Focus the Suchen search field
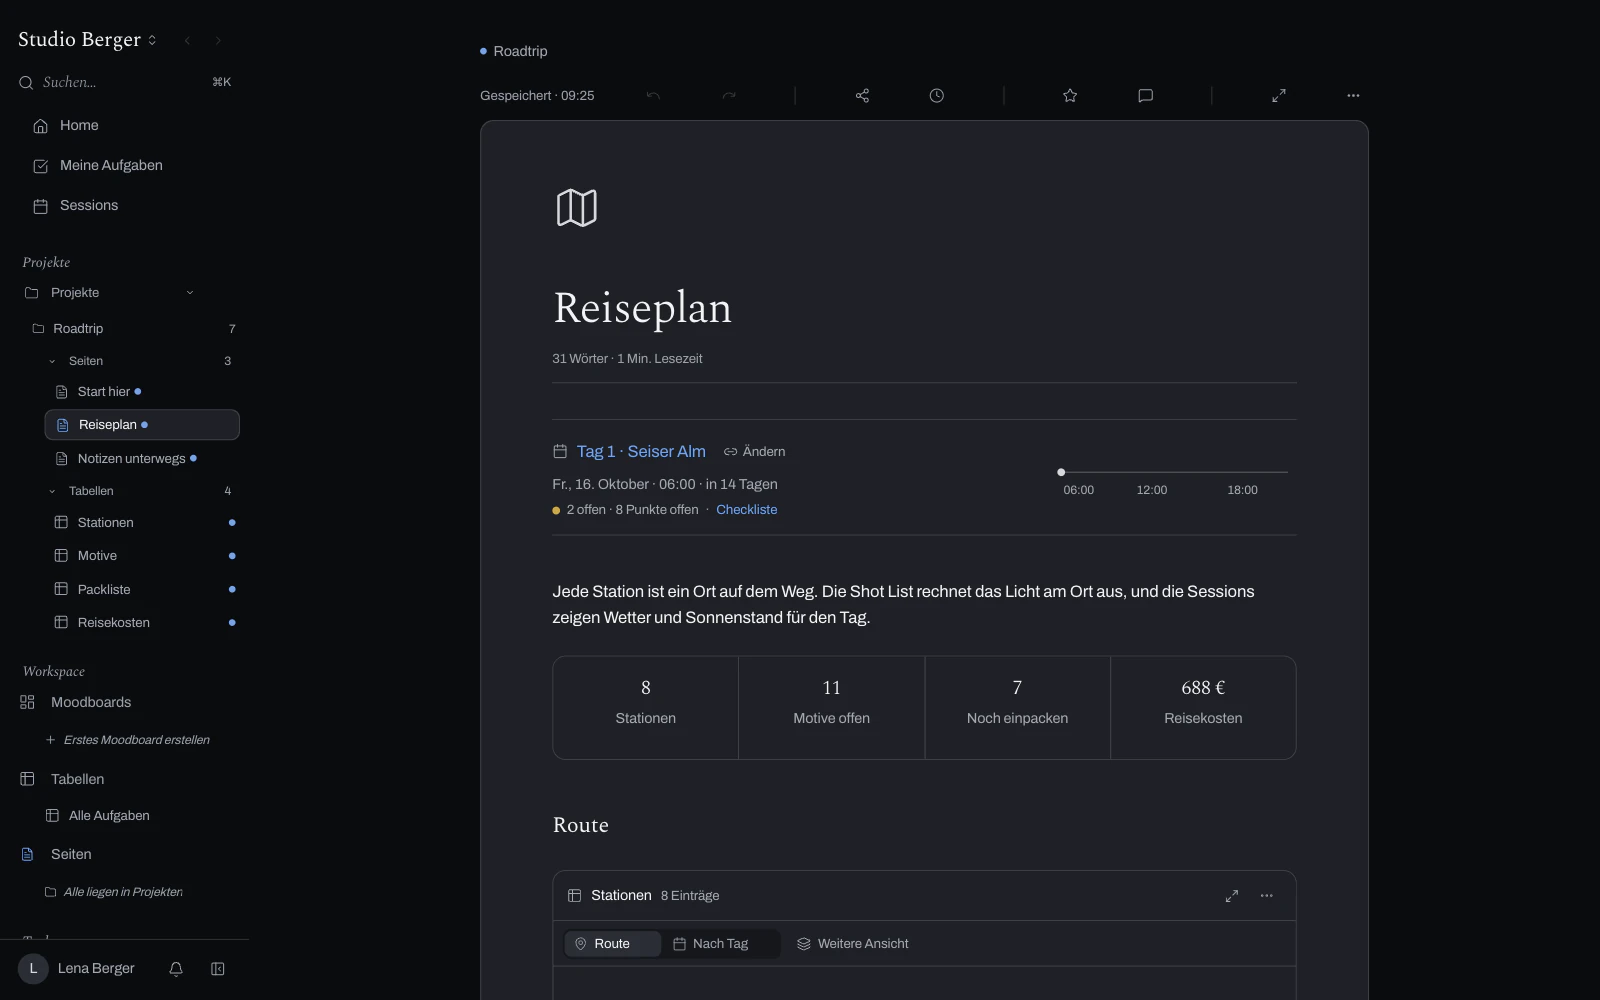This screenshot has width=1600, height=1000. [125, 82]
